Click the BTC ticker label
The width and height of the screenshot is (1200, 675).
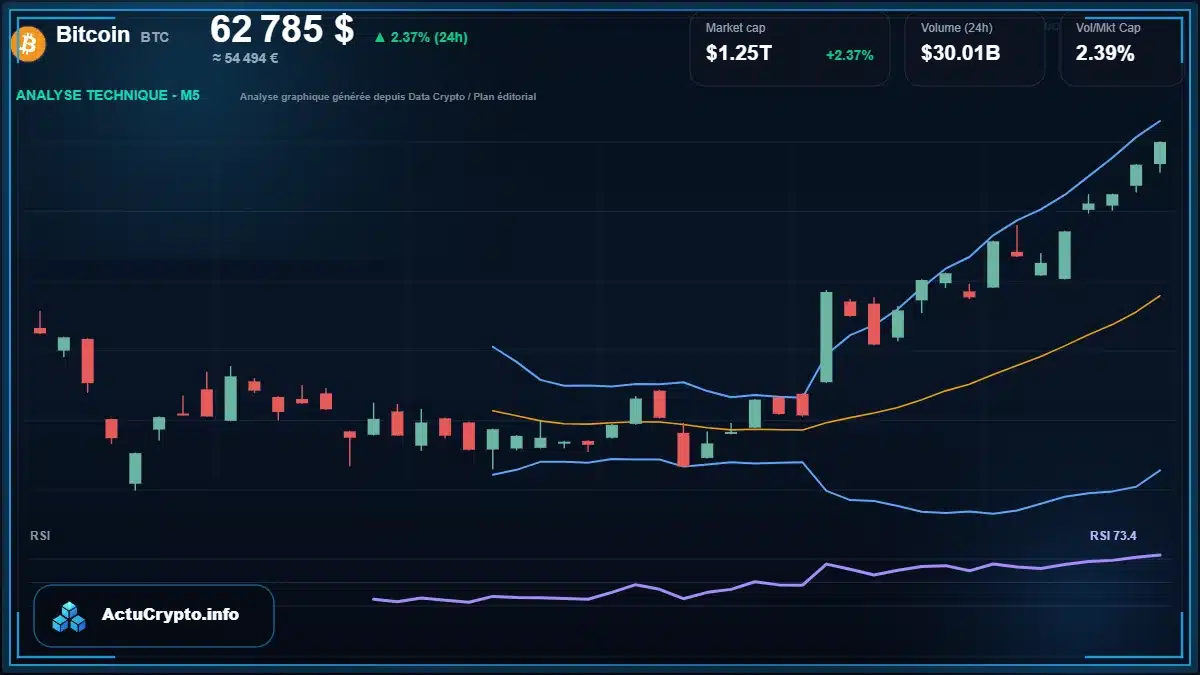[155, 37]
